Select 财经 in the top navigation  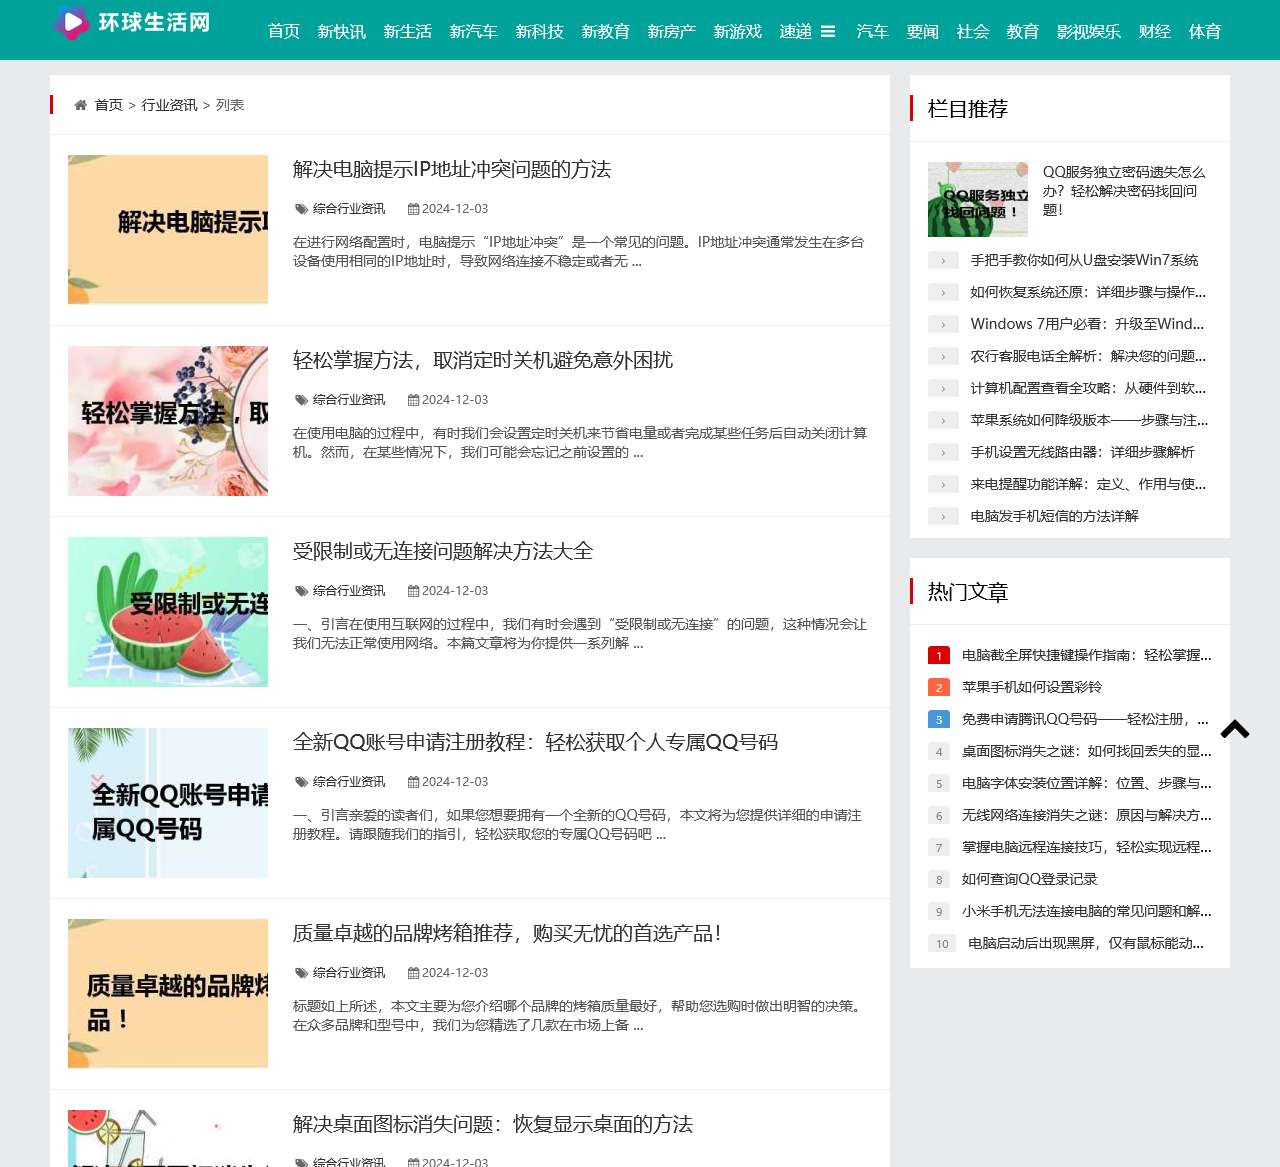(1155, 32)
